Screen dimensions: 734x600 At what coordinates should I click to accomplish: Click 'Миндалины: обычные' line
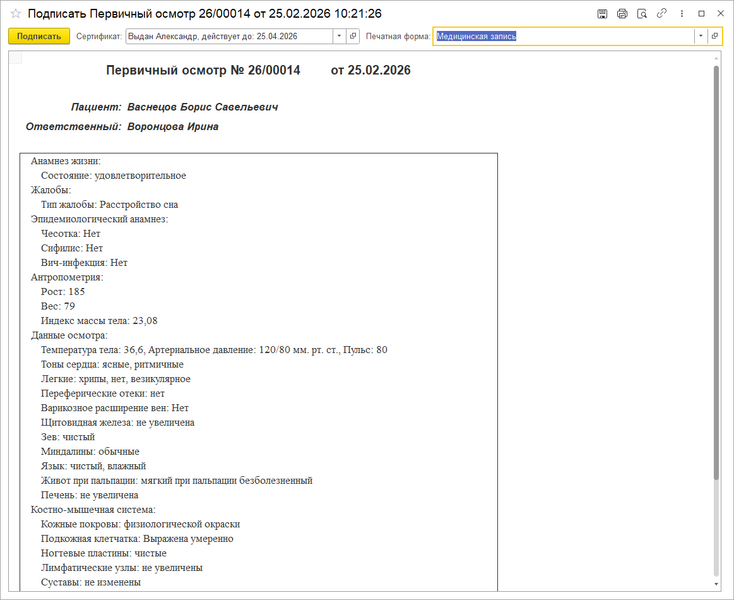(90, 451)
